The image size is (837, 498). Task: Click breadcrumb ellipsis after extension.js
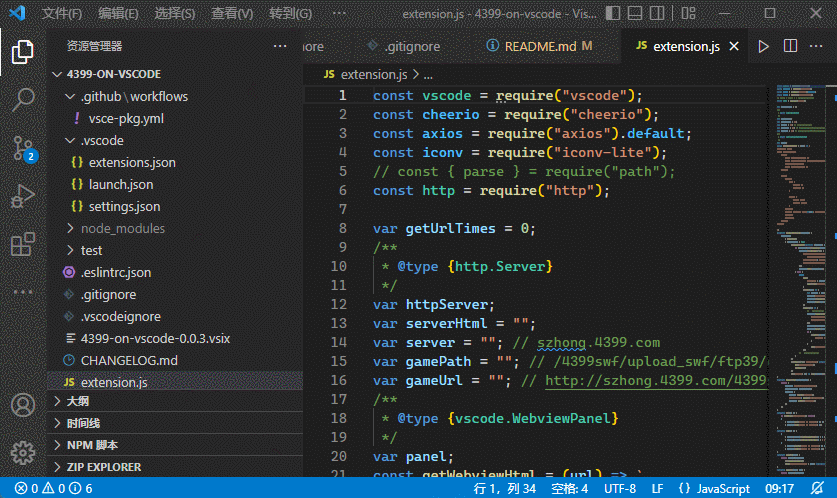(x=428, y=75)
